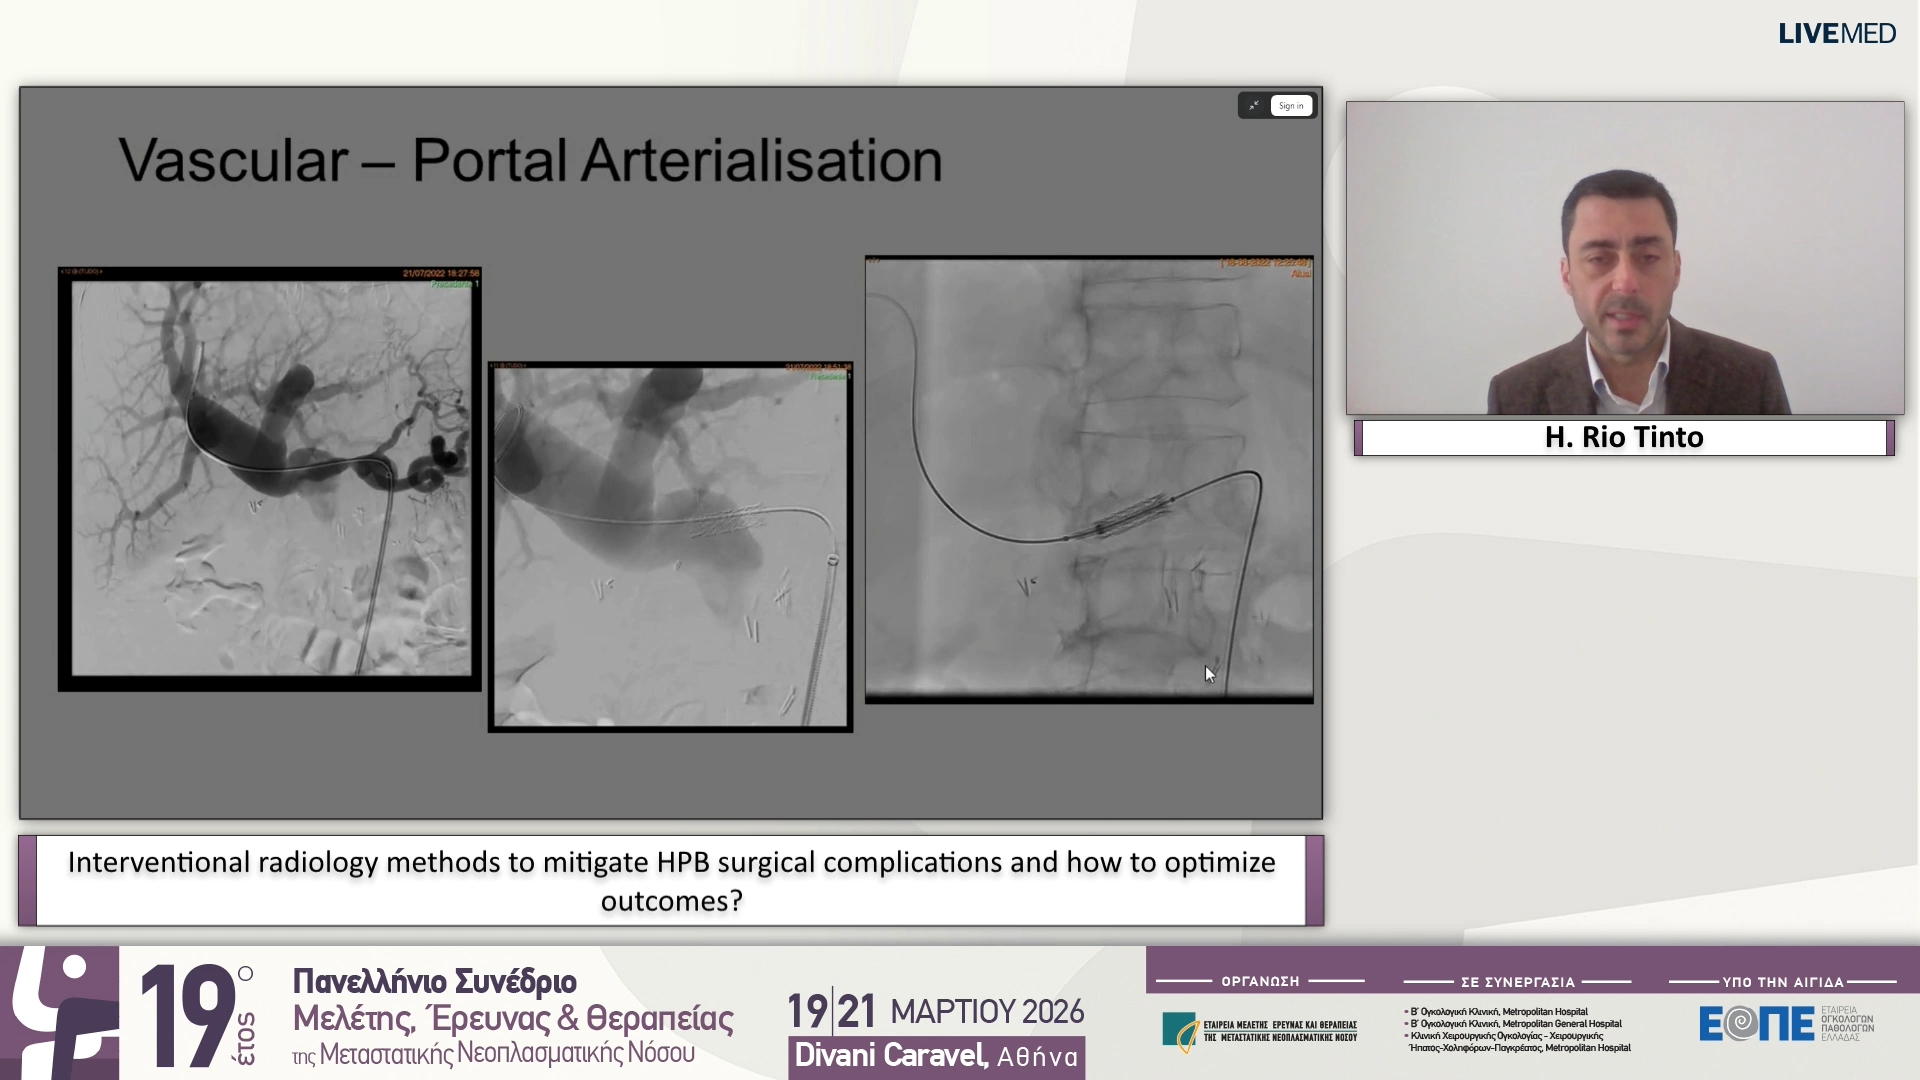Select the ΣΕ ΣΥΝΕΡΓΑΣΙΑ section header

point(1518,982)
